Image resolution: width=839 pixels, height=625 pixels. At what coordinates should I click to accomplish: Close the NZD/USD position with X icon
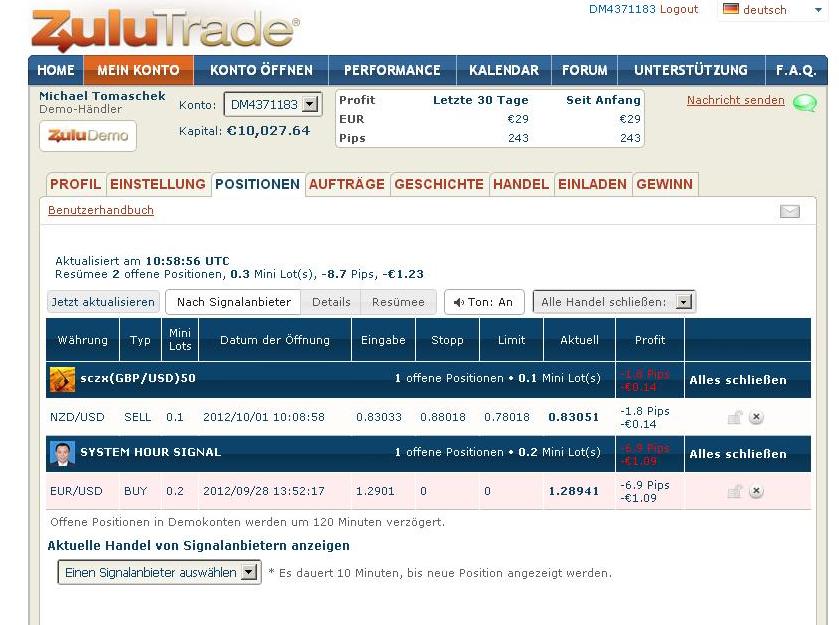(x=756, y=418)
